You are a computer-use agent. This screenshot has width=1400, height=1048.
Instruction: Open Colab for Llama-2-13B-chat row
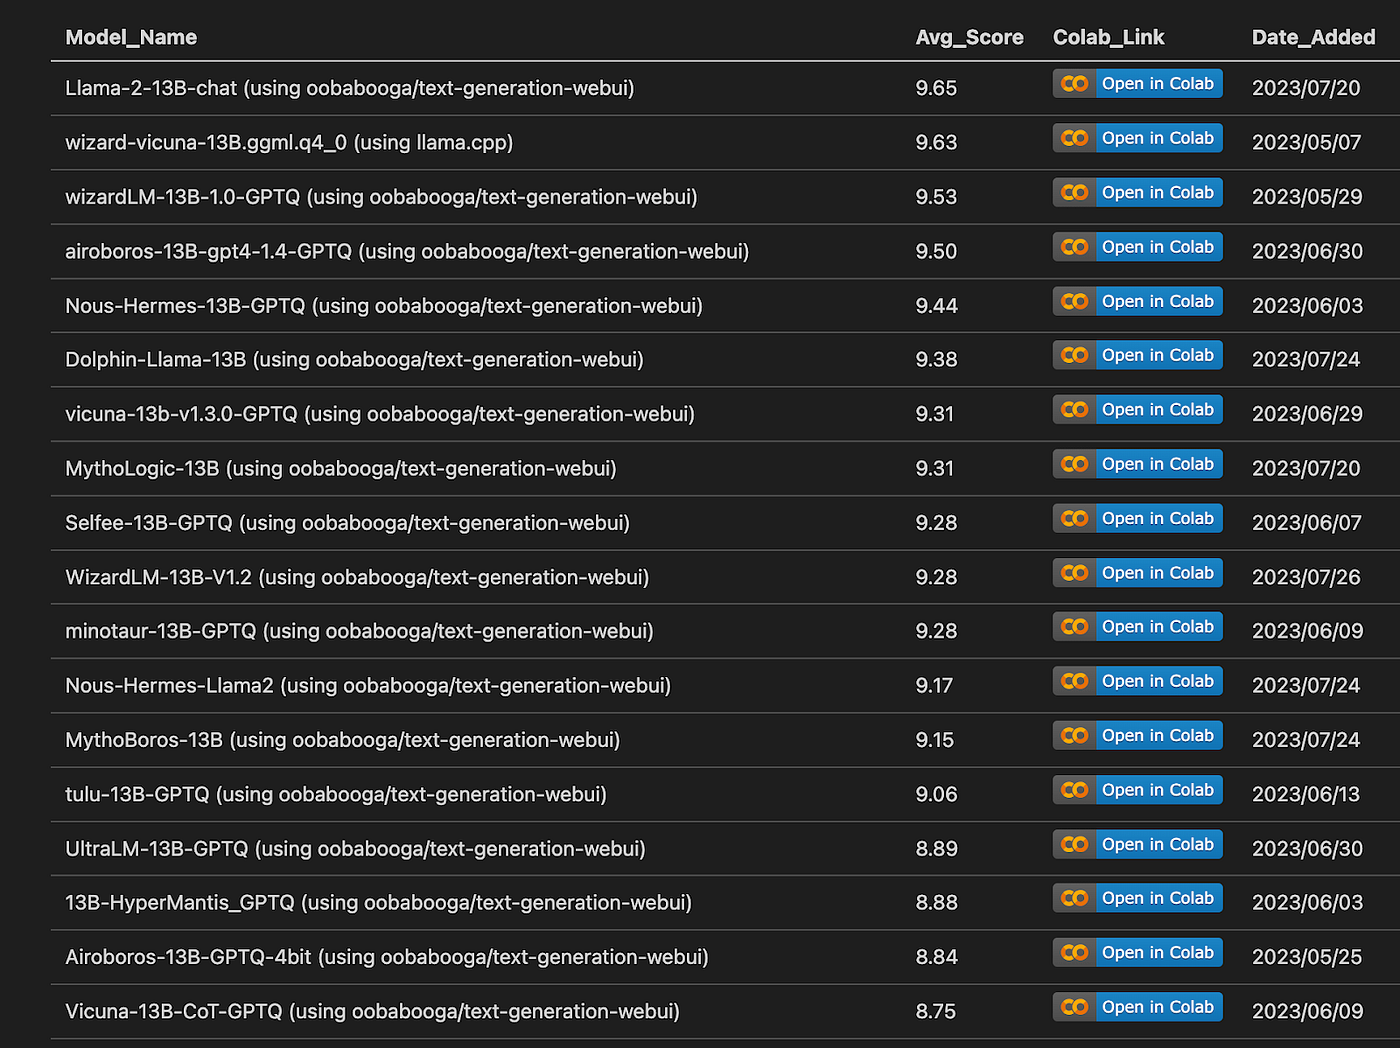pyautogui.click(x=1138, y=84)
